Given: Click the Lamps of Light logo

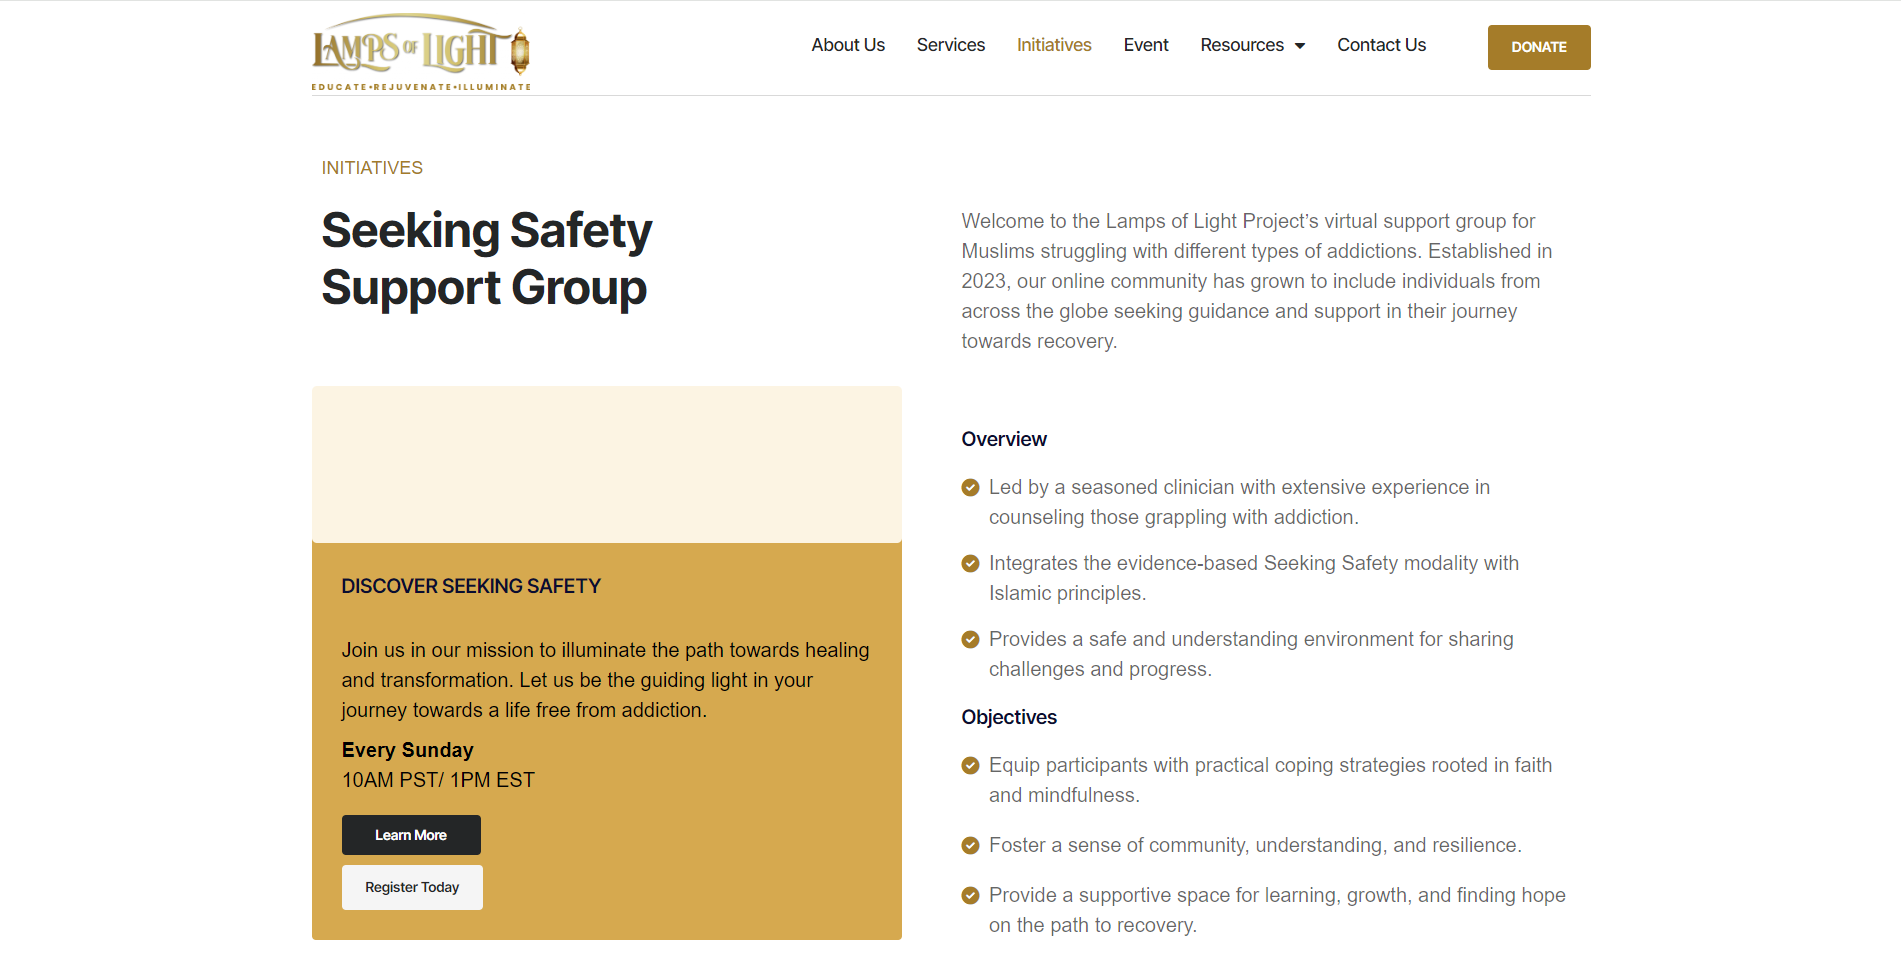Looking at the screenshot, I should tap(421, 52).
